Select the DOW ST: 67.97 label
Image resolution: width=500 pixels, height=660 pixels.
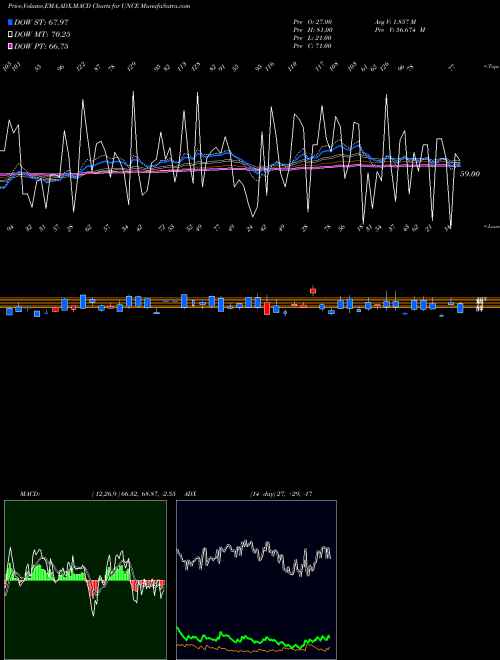[41, 22]
